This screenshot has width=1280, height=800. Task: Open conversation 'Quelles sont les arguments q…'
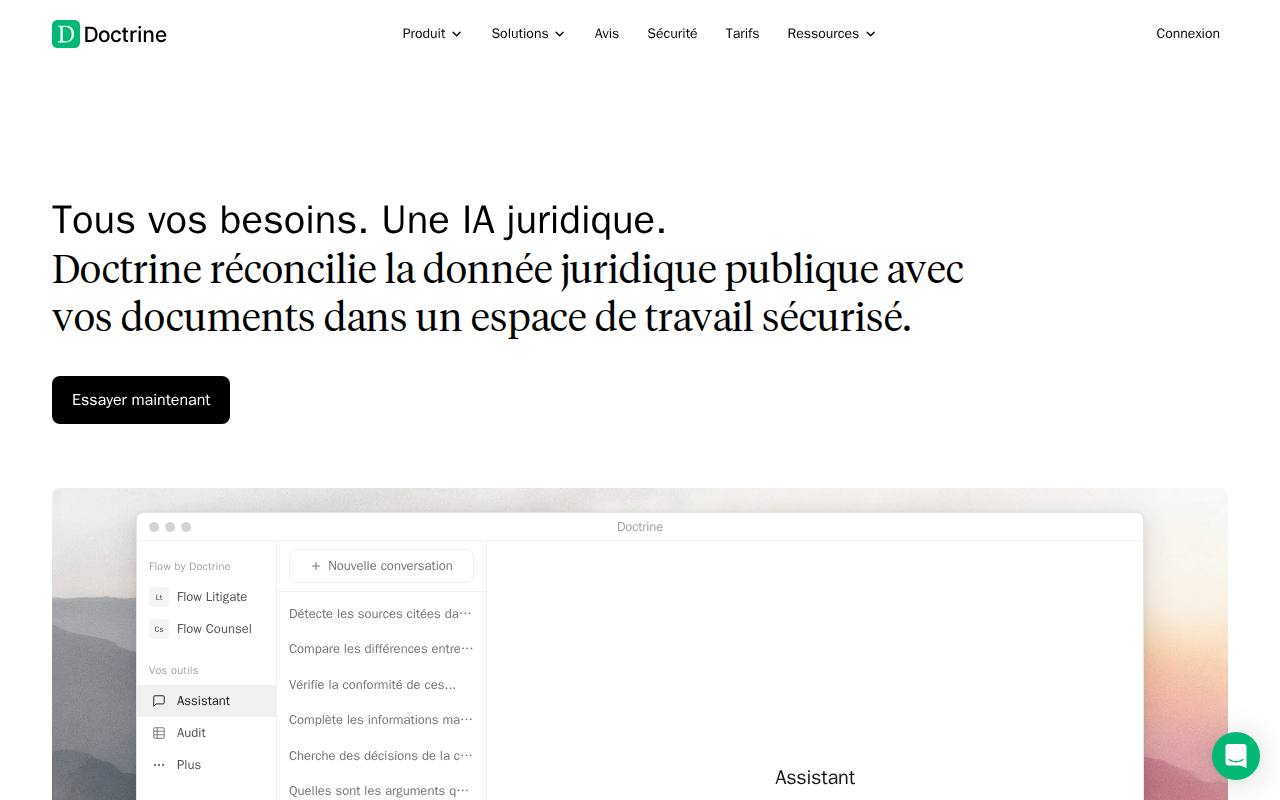click(379, 791)
